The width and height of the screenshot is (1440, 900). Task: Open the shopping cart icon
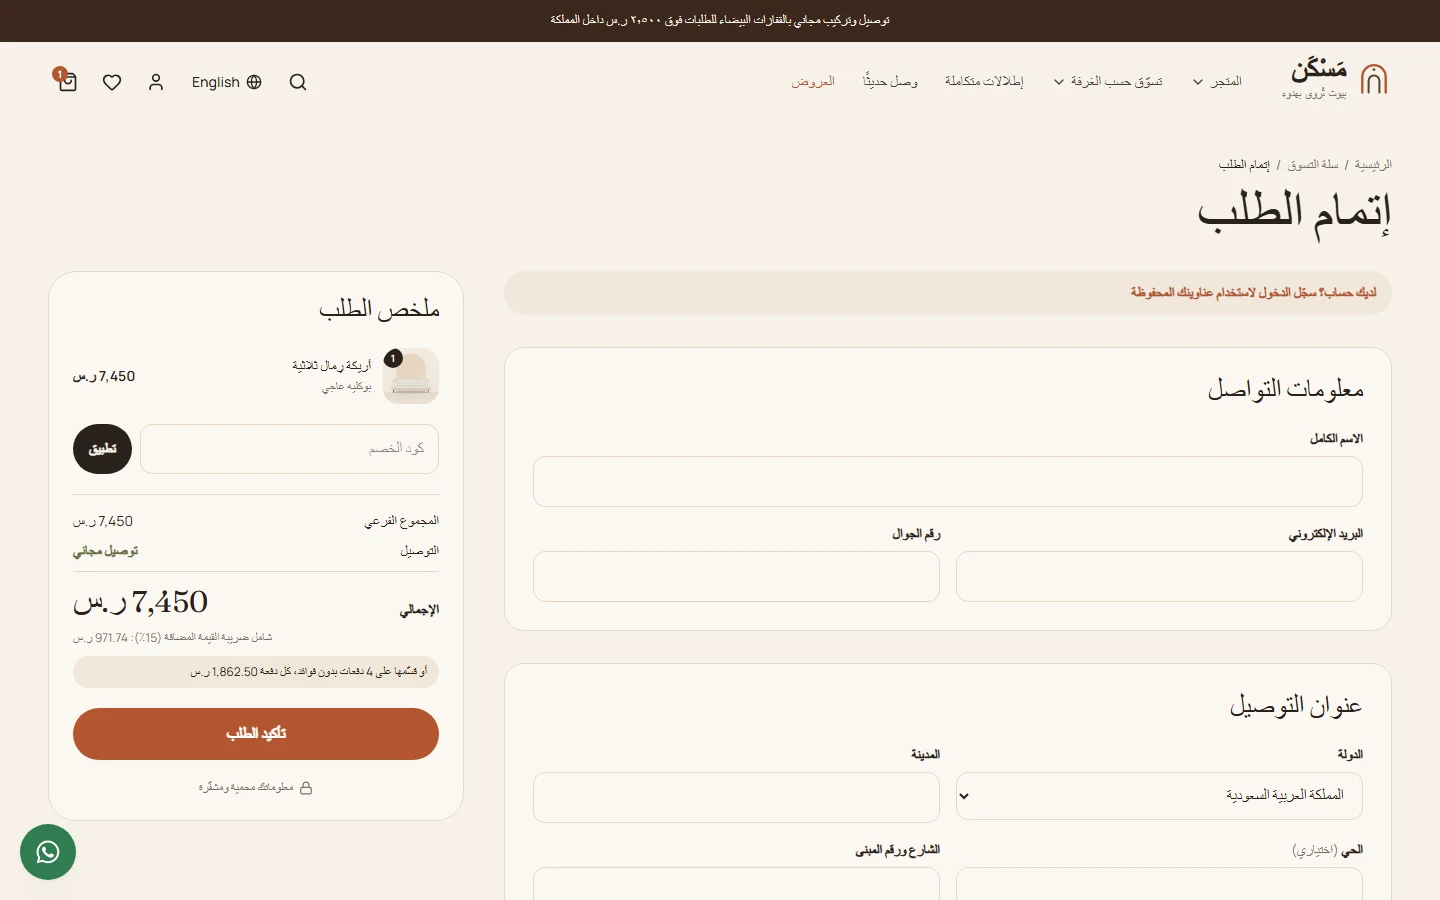tap(67, 82)
